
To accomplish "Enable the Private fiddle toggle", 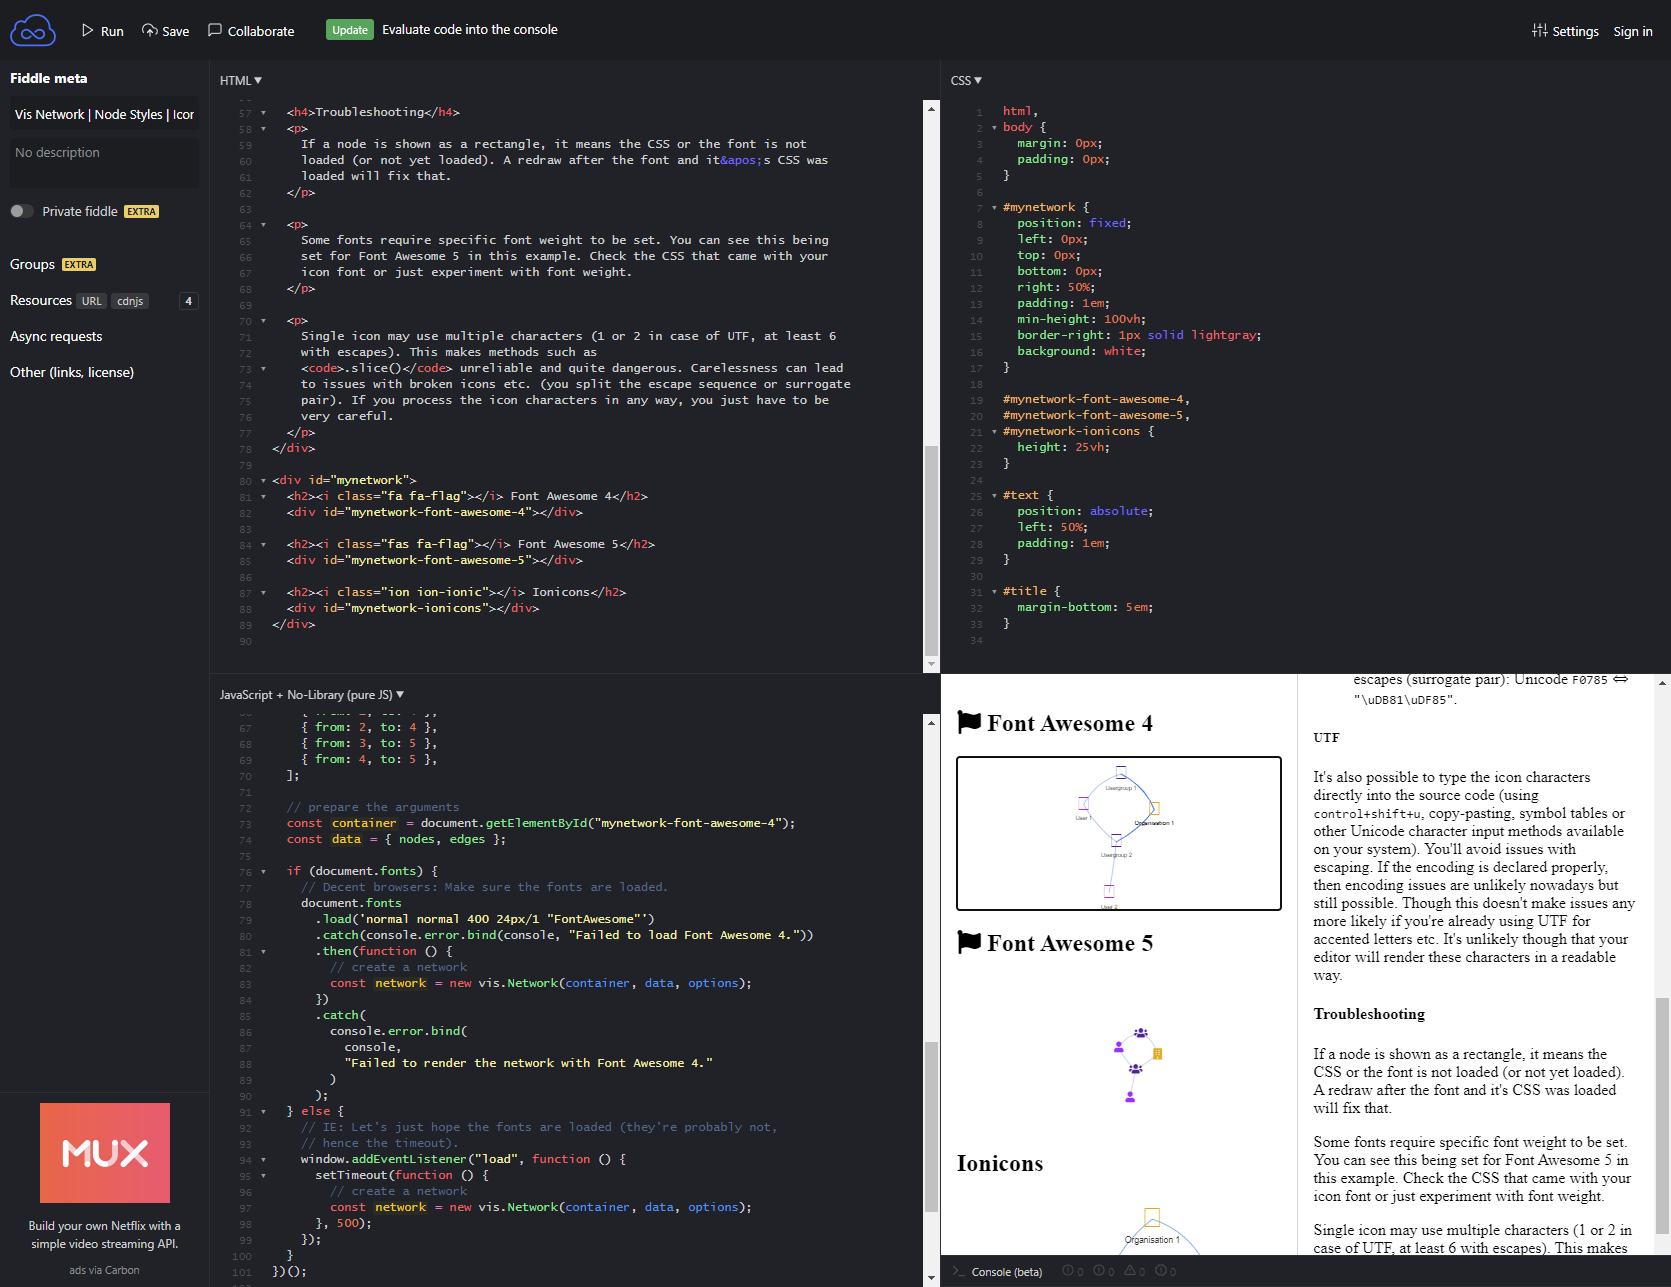I will pos(20,211).
